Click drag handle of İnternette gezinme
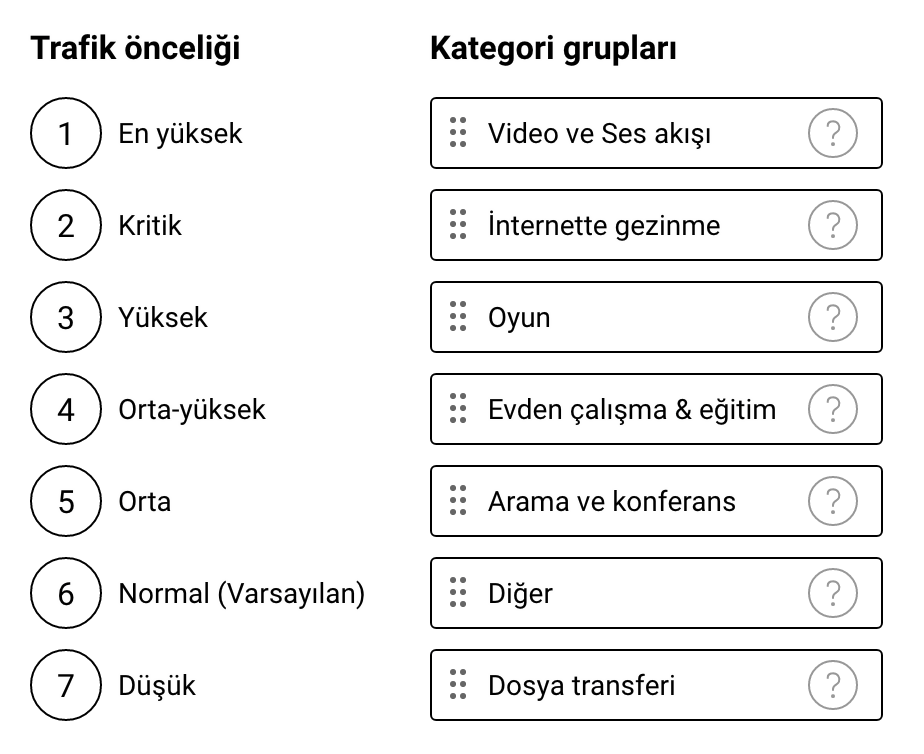 (x=458, y=224)
